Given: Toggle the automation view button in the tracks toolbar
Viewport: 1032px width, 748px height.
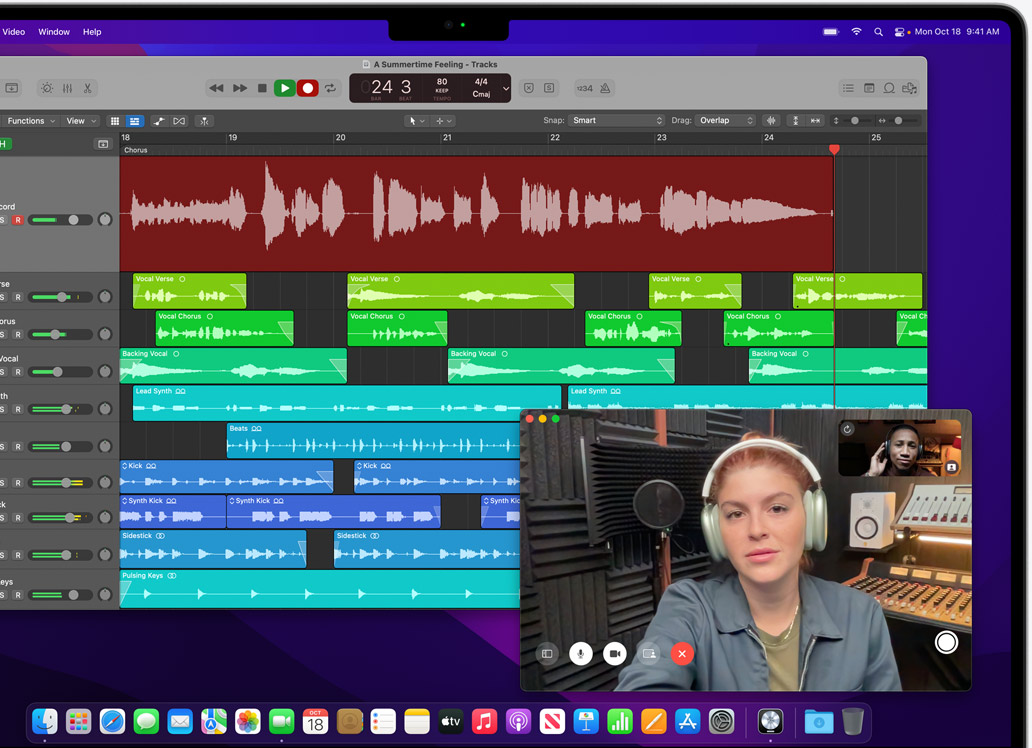Looking at the screenshot, I should tap(159, 121).
